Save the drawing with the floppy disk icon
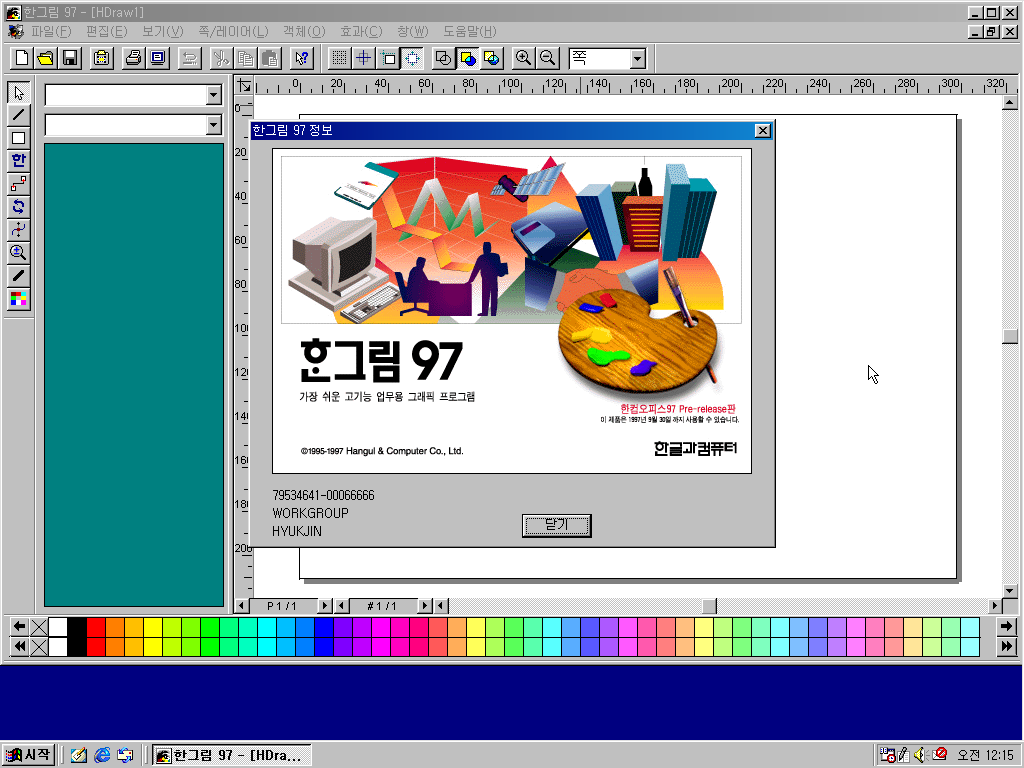This screenshot has width=1024, height=768. 70,58
